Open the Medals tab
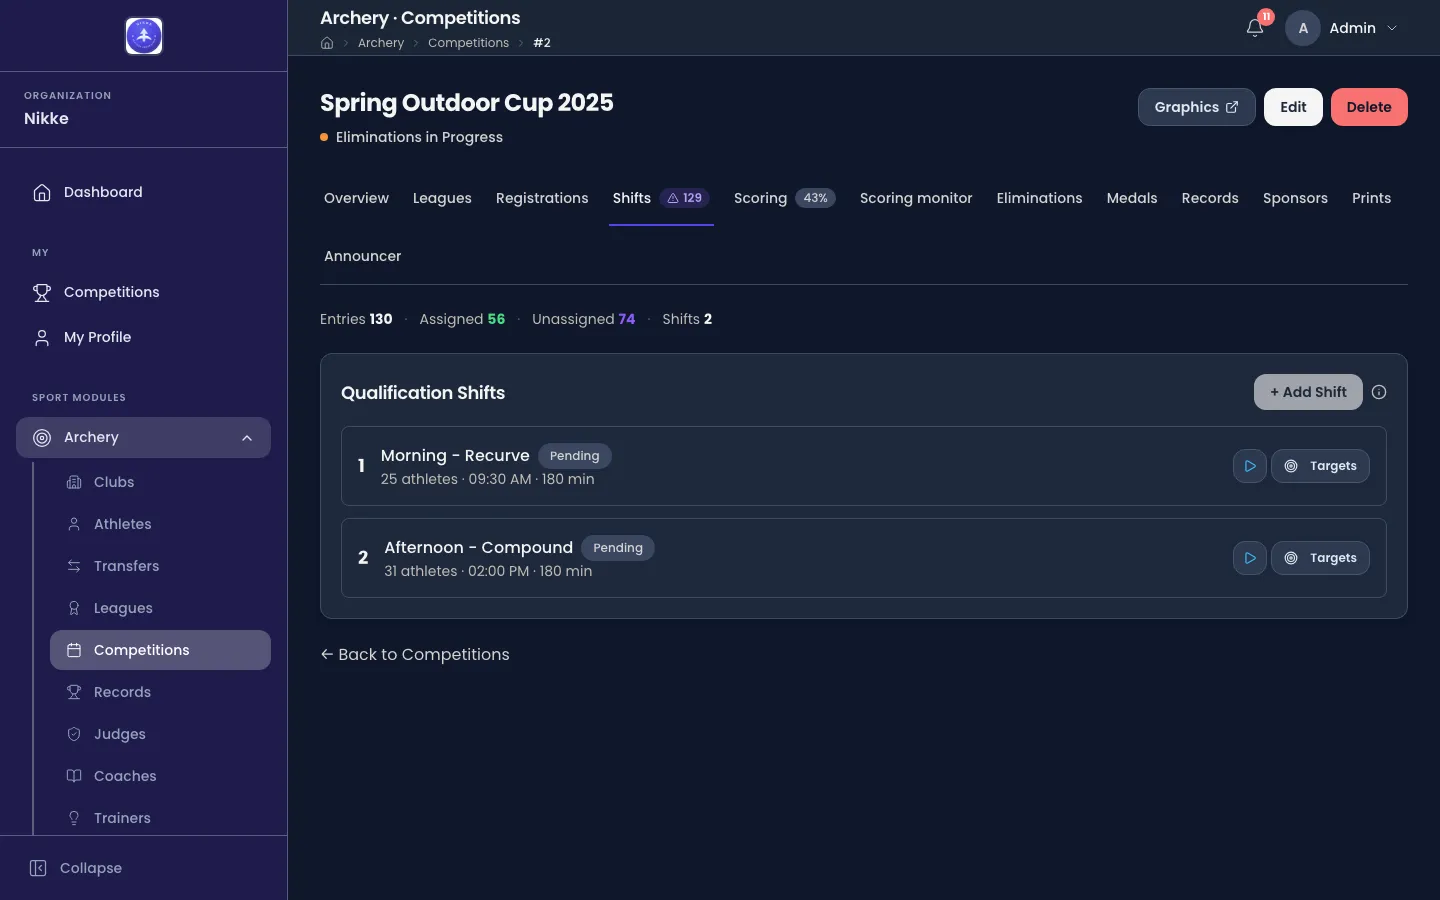 tap(1132, 198)
